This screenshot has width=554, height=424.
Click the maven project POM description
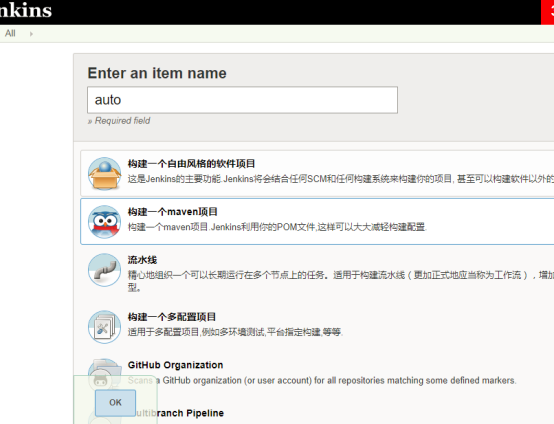click(x=277, y=227)
